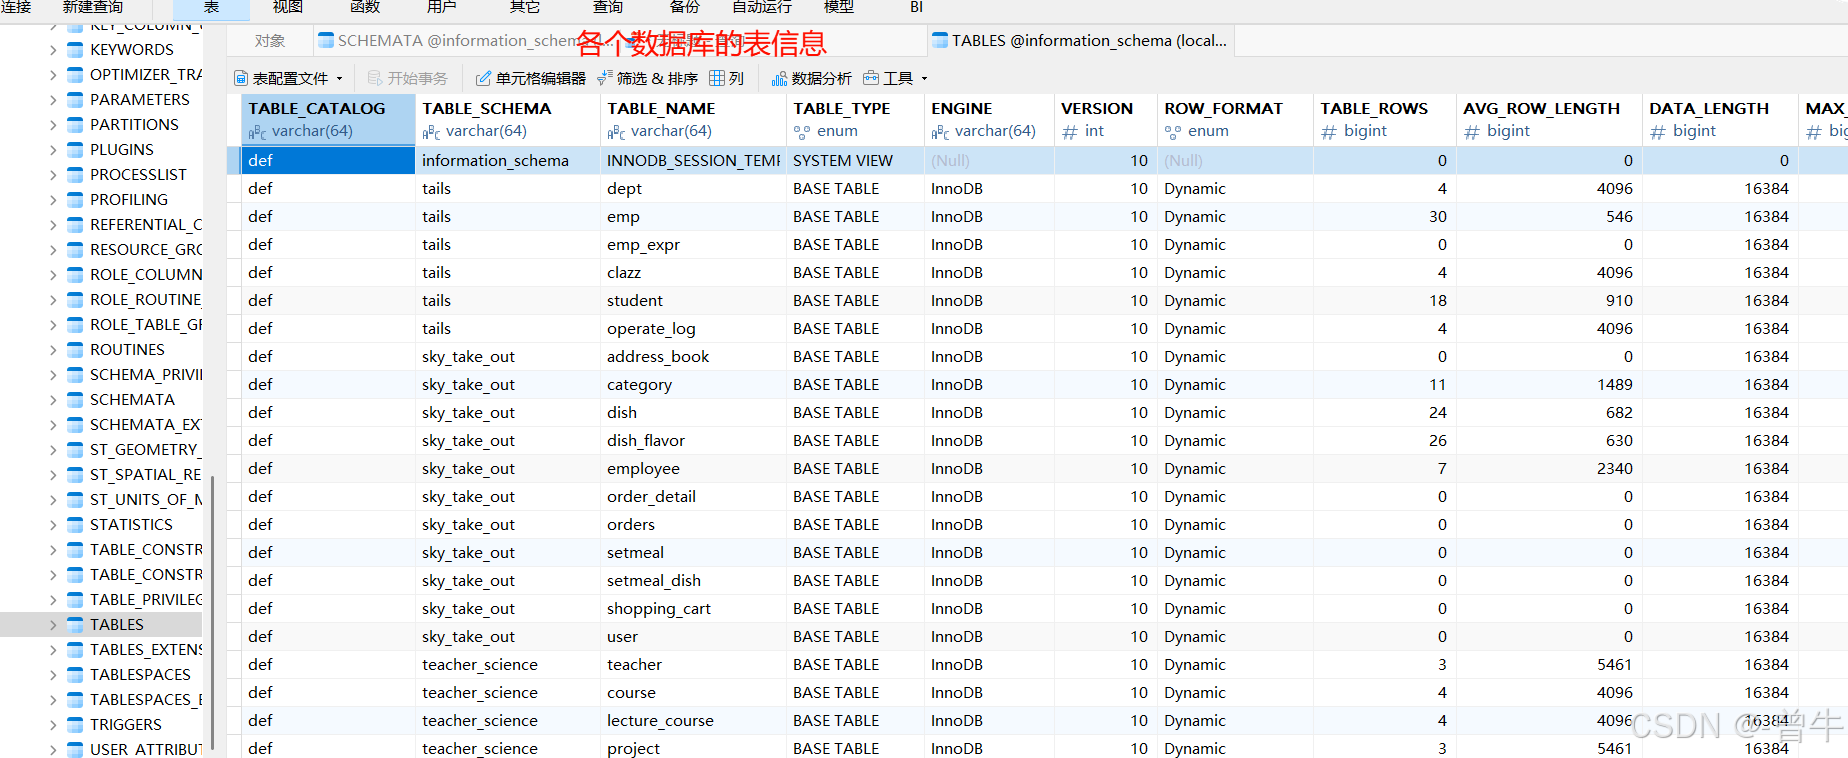Viewport: 1848px width, 758px height.
Task: Open the 表配置文件 profile dropdown
Action: coord(288,78)
